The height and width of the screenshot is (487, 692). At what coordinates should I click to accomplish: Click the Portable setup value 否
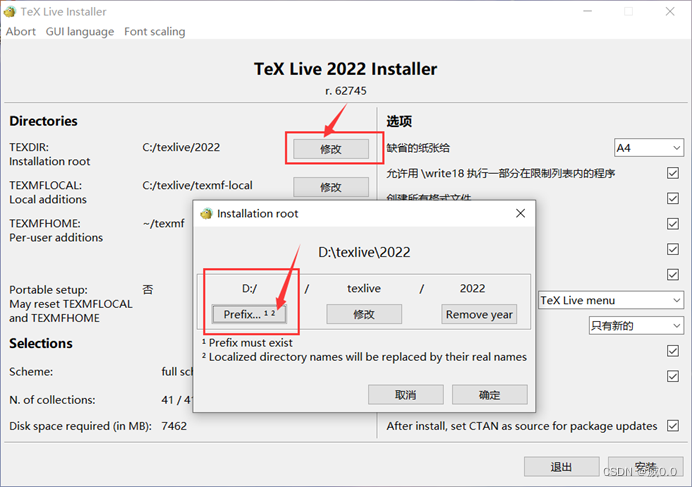tap(148, 290)
